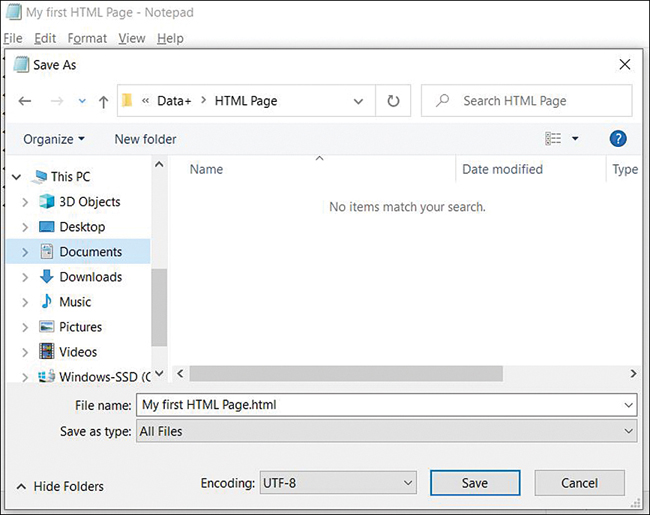Click the Cancel button
This screenshot has width=650, height=515.
(x=580, y=483)
